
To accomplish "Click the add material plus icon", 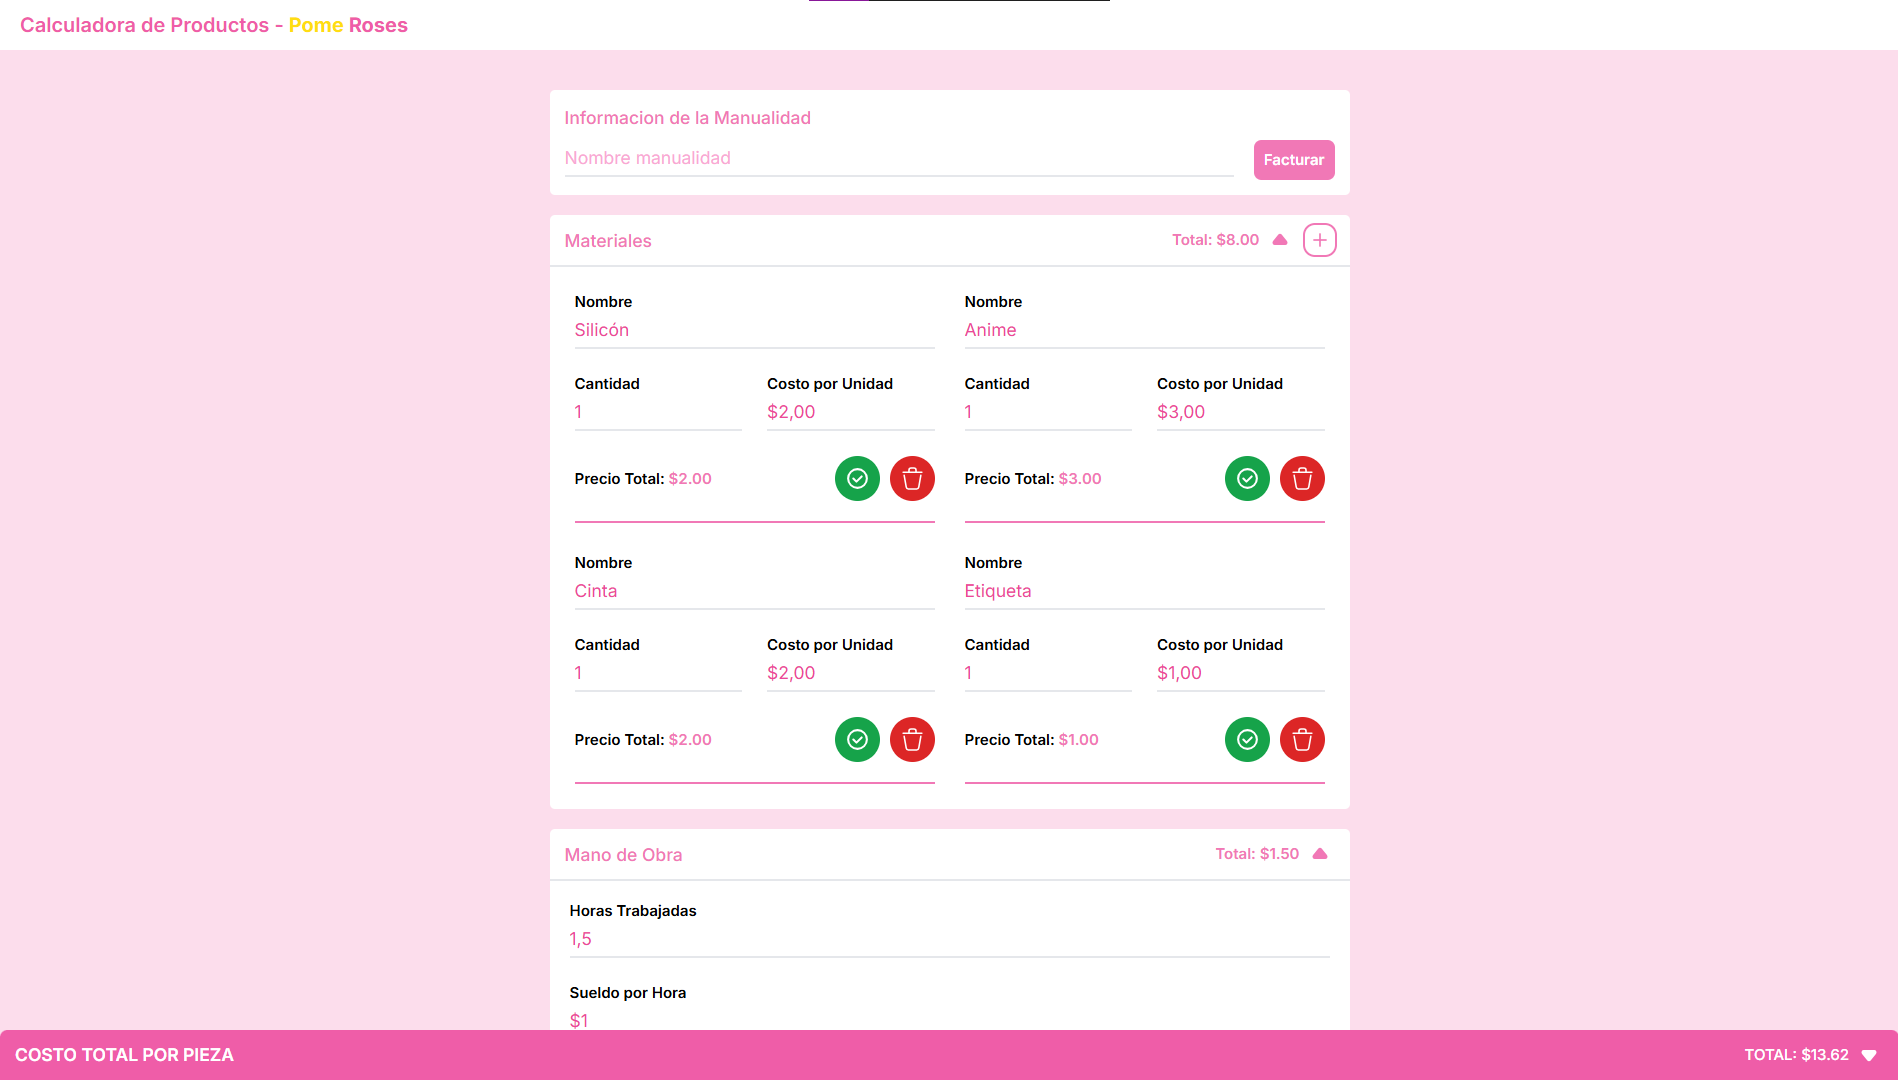I will click(1319, 240).
